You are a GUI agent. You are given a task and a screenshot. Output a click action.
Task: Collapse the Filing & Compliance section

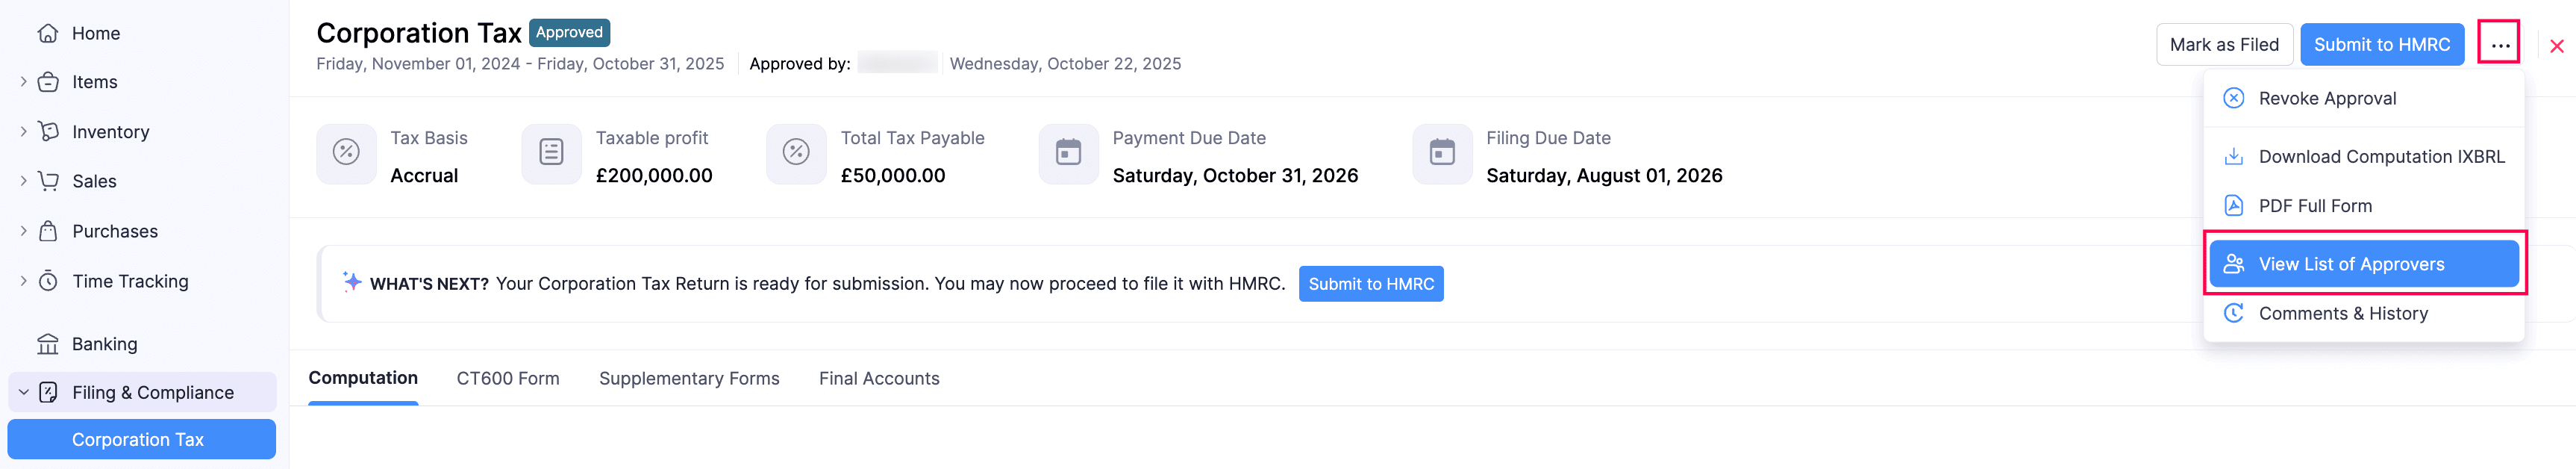[x=23, y=393]
